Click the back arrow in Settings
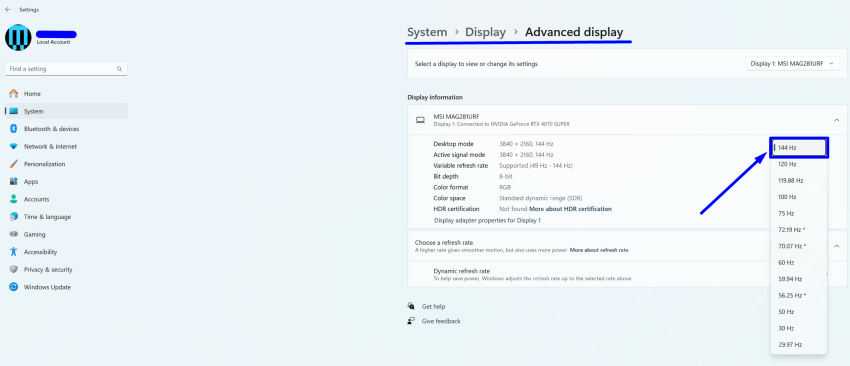The height and width of the screenshot is (366, 850). tap(8, 10)
